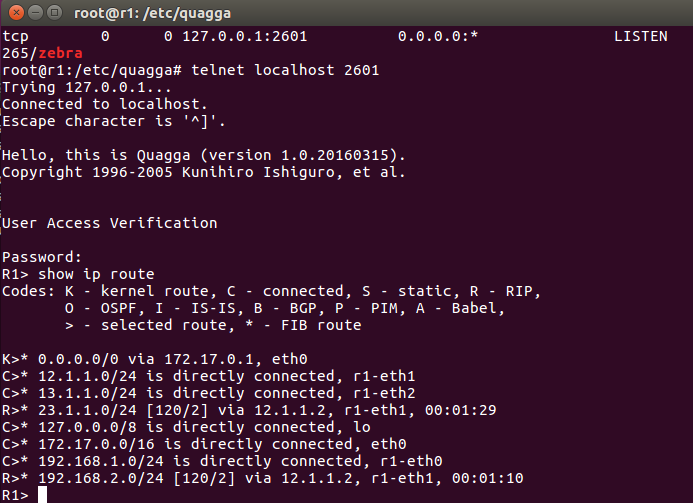Click the '192.168.1.0/24' connected route row
Screen dimensions: 693x503
222,461
